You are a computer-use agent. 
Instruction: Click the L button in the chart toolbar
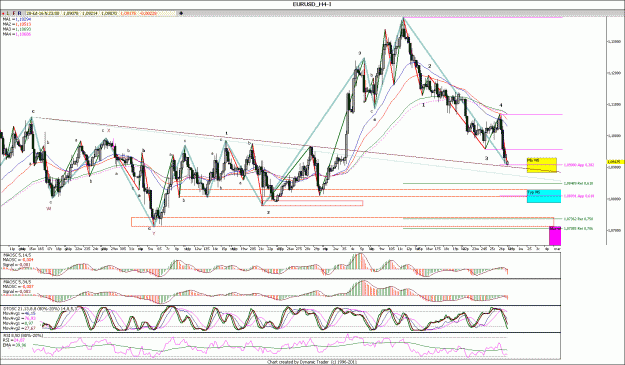(8, 13)
